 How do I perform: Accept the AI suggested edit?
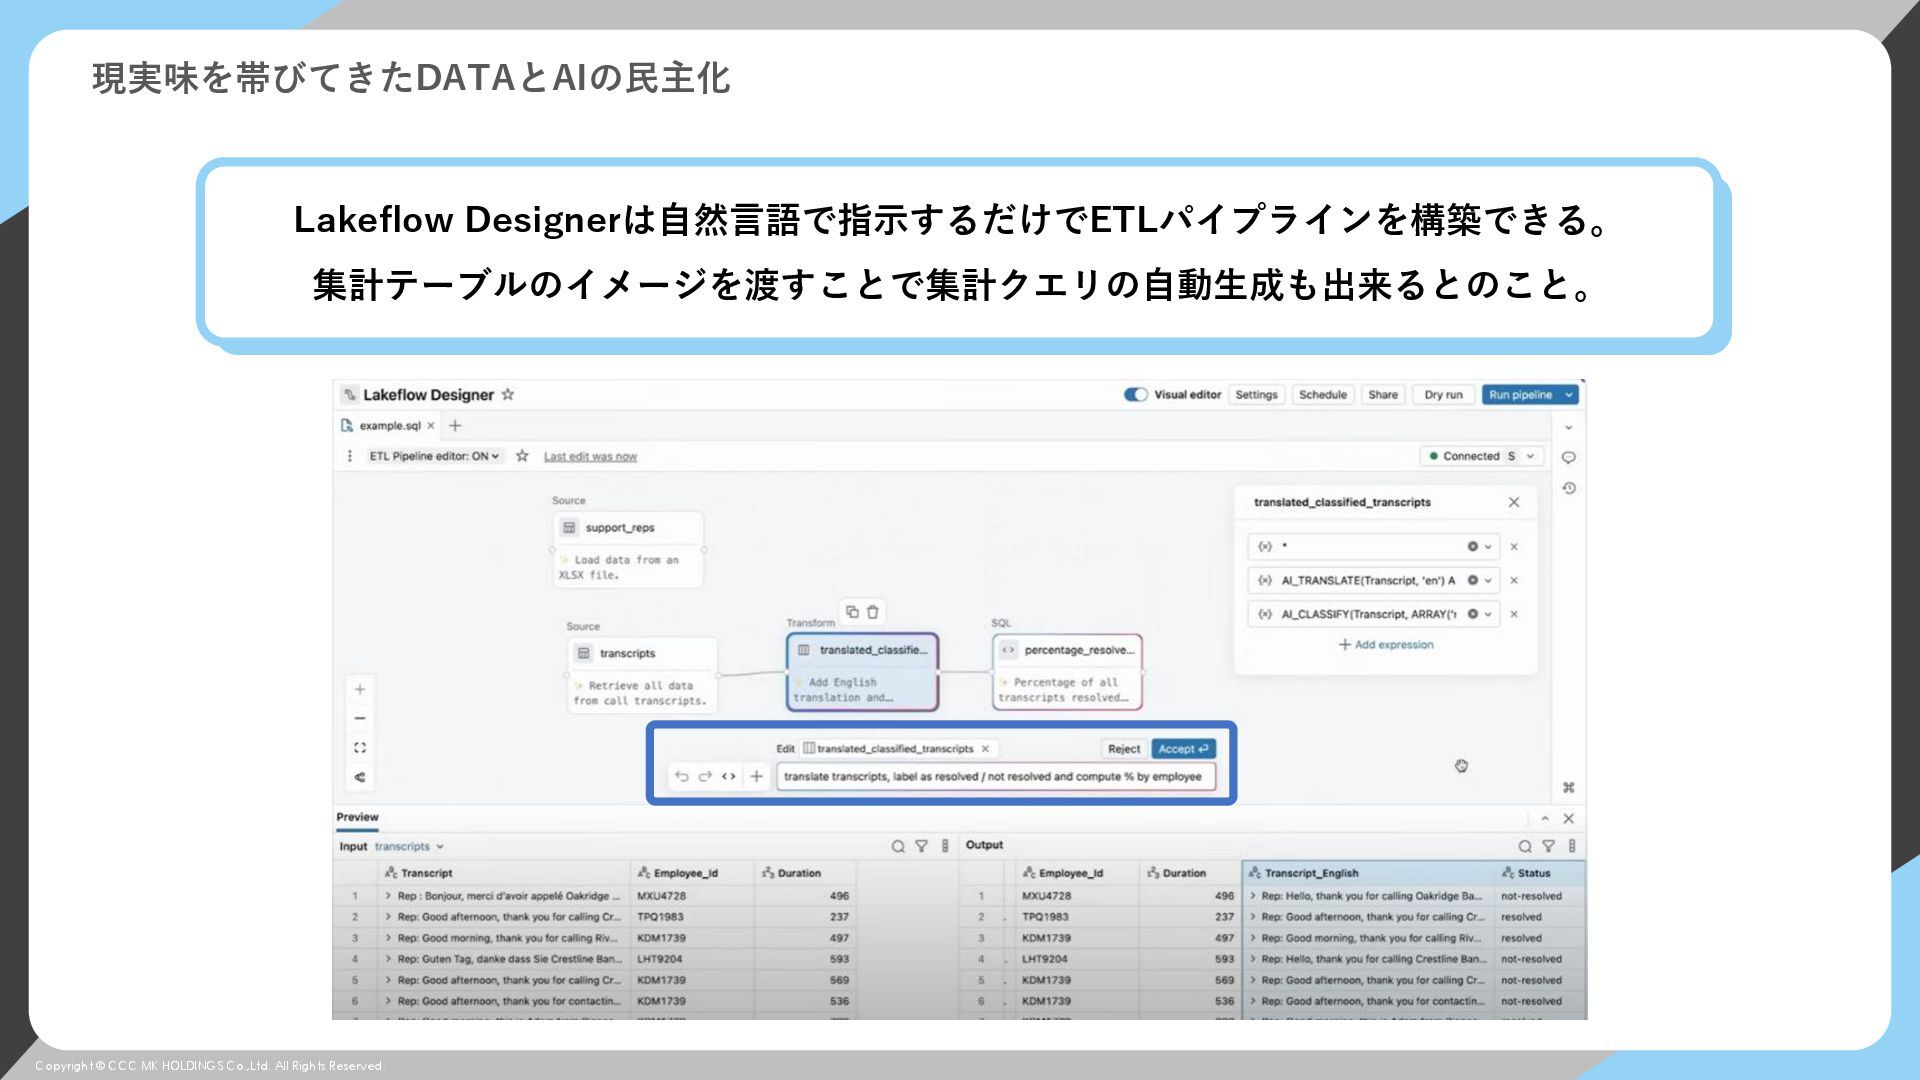point(1183,749)
